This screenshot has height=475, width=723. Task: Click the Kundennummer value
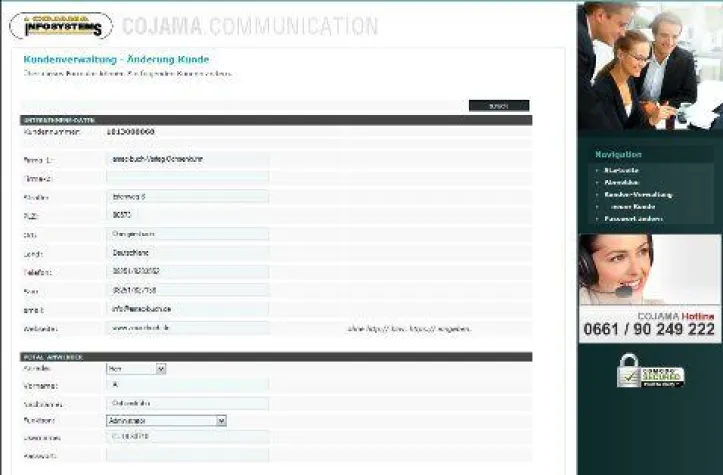130,132
